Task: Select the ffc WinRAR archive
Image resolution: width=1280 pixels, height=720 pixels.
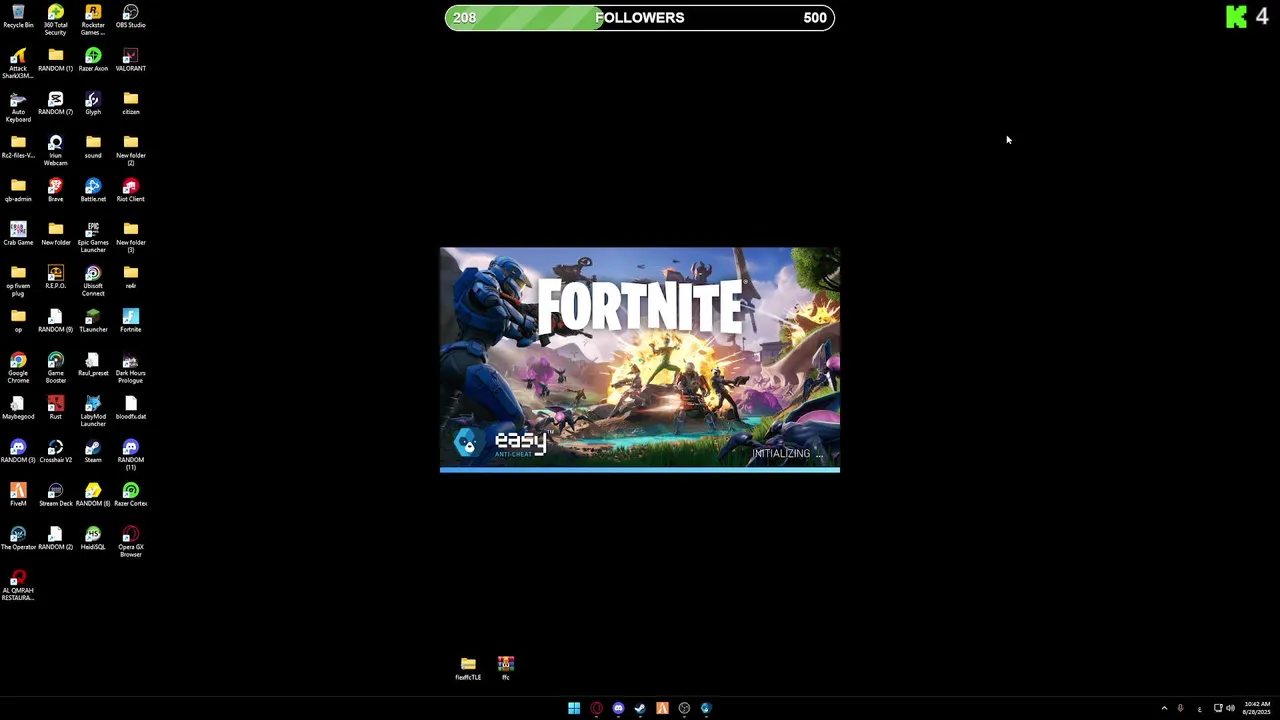Action: click(506, 669)
